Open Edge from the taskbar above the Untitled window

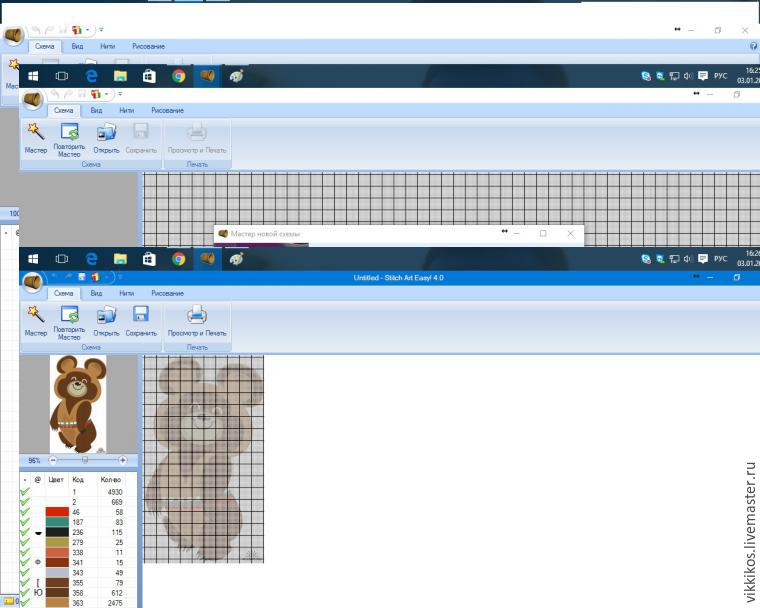(x=91, y=259)
